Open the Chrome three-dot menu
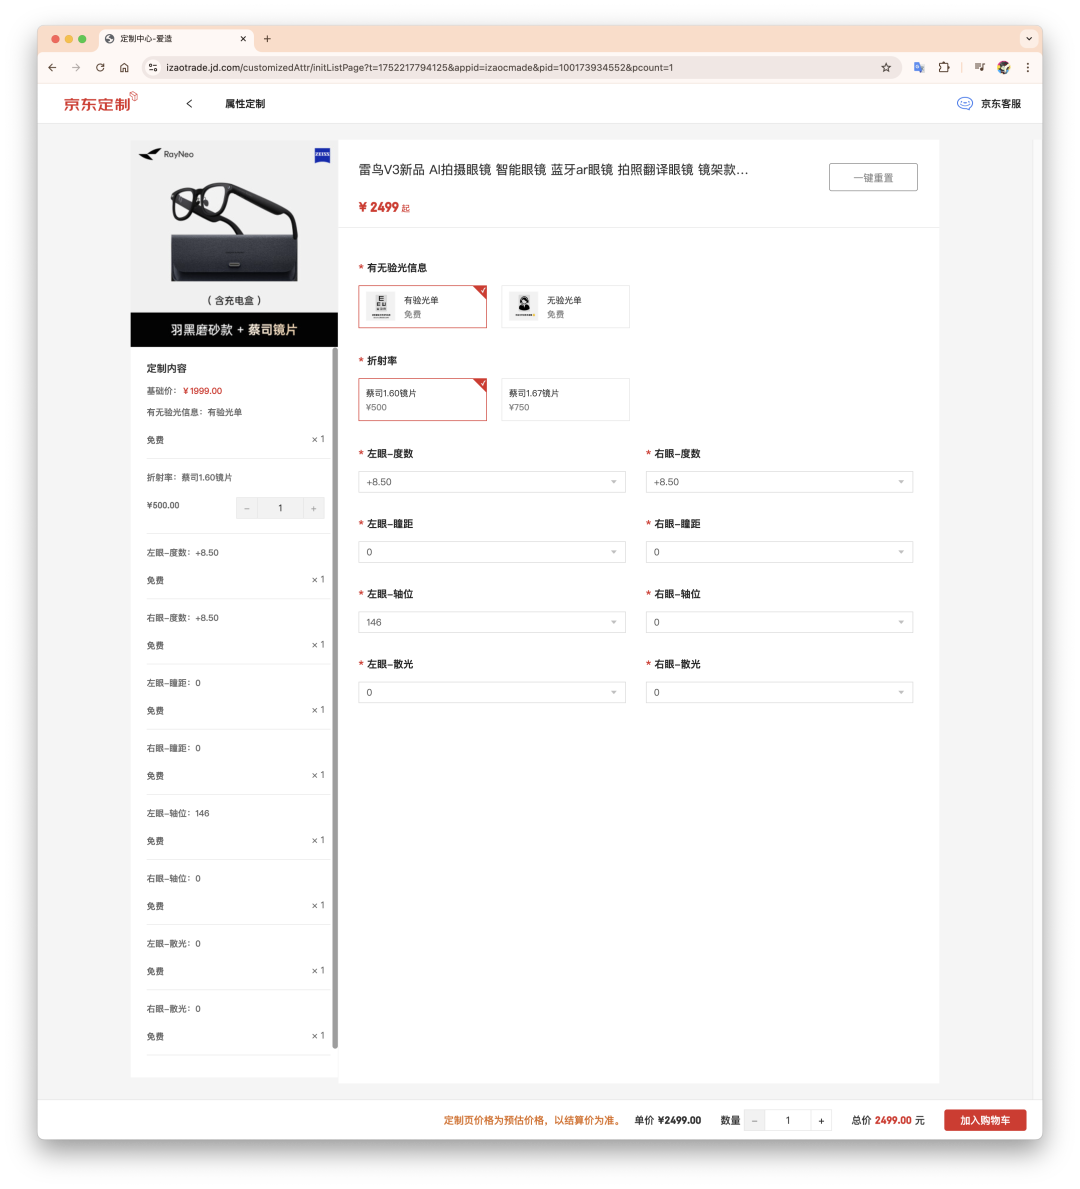1080x1189 pixels. 1028,67
